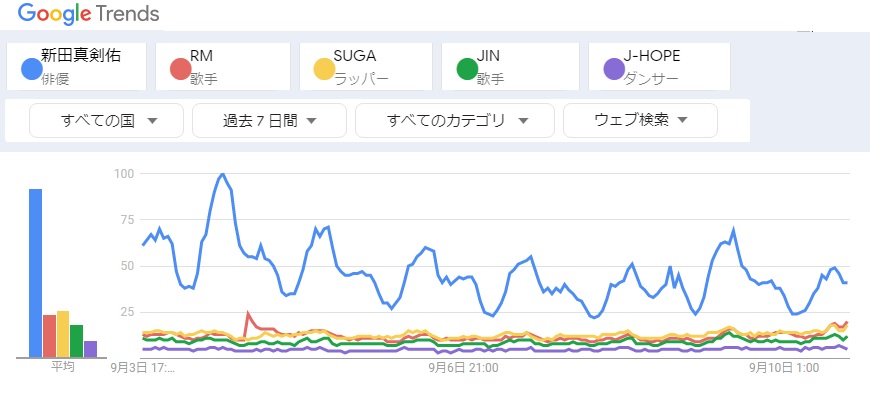This screenshot has height=400, width=870.
Task: Expand the ウェブ検索 search type dropdown
Action: [640, 121]
